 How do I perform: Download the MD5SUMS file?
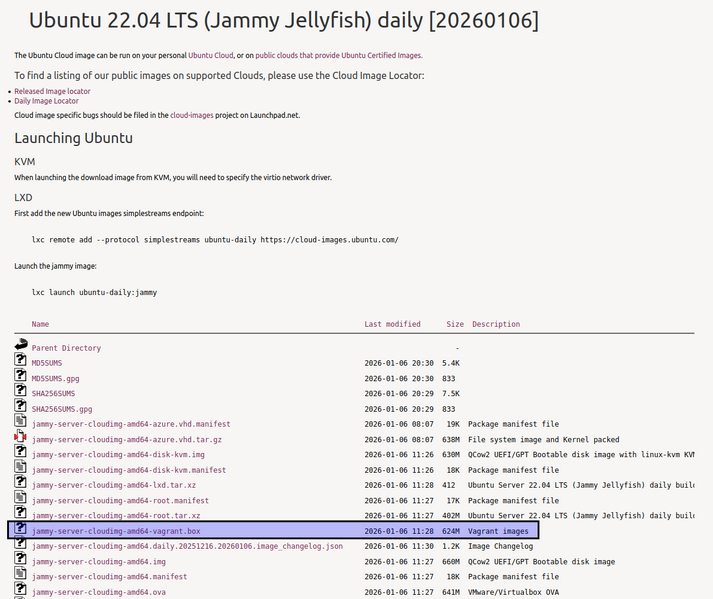tap(47, 363)
